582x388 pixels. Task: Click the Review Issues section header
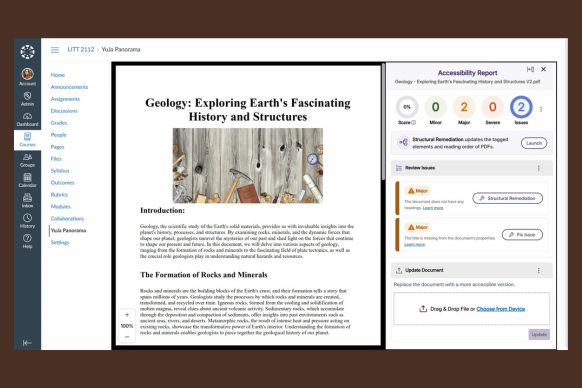[472, 168]
